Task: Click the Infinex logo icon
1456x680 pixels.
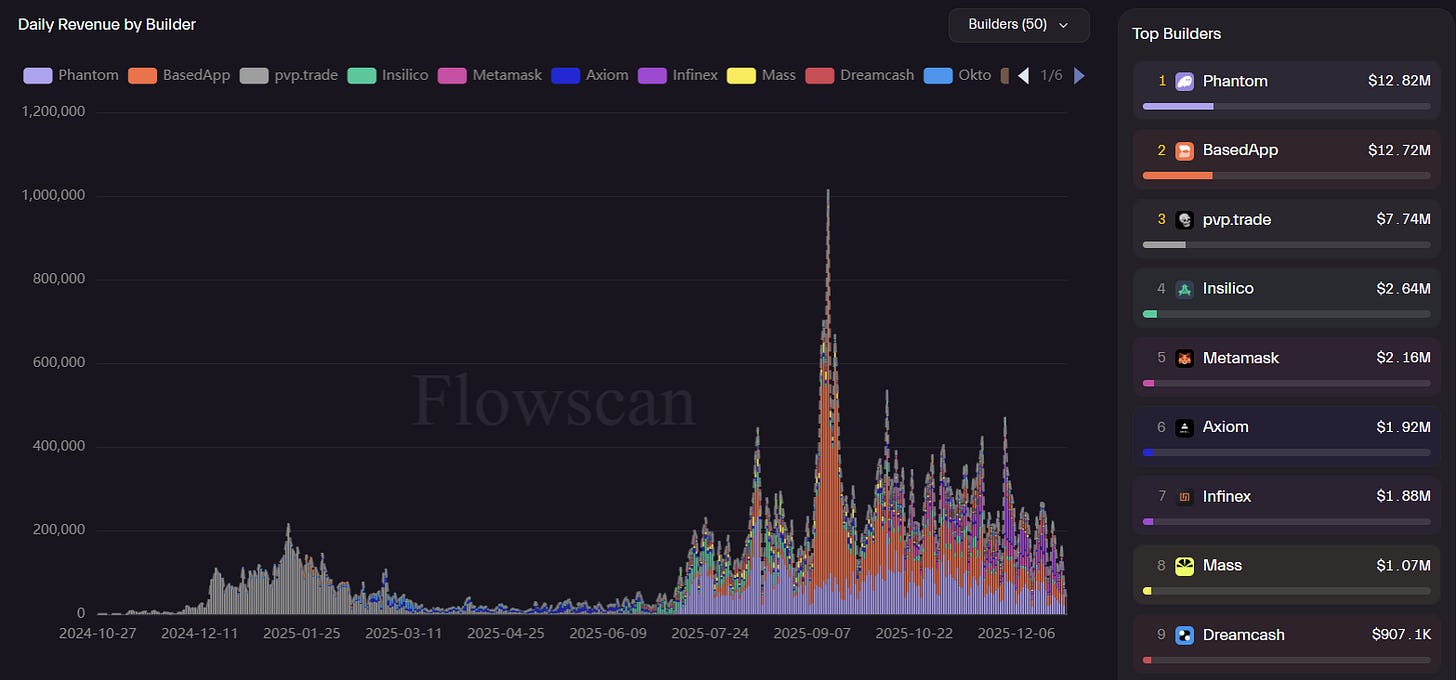Action: pyautogui.click(x=1184, y=497)
